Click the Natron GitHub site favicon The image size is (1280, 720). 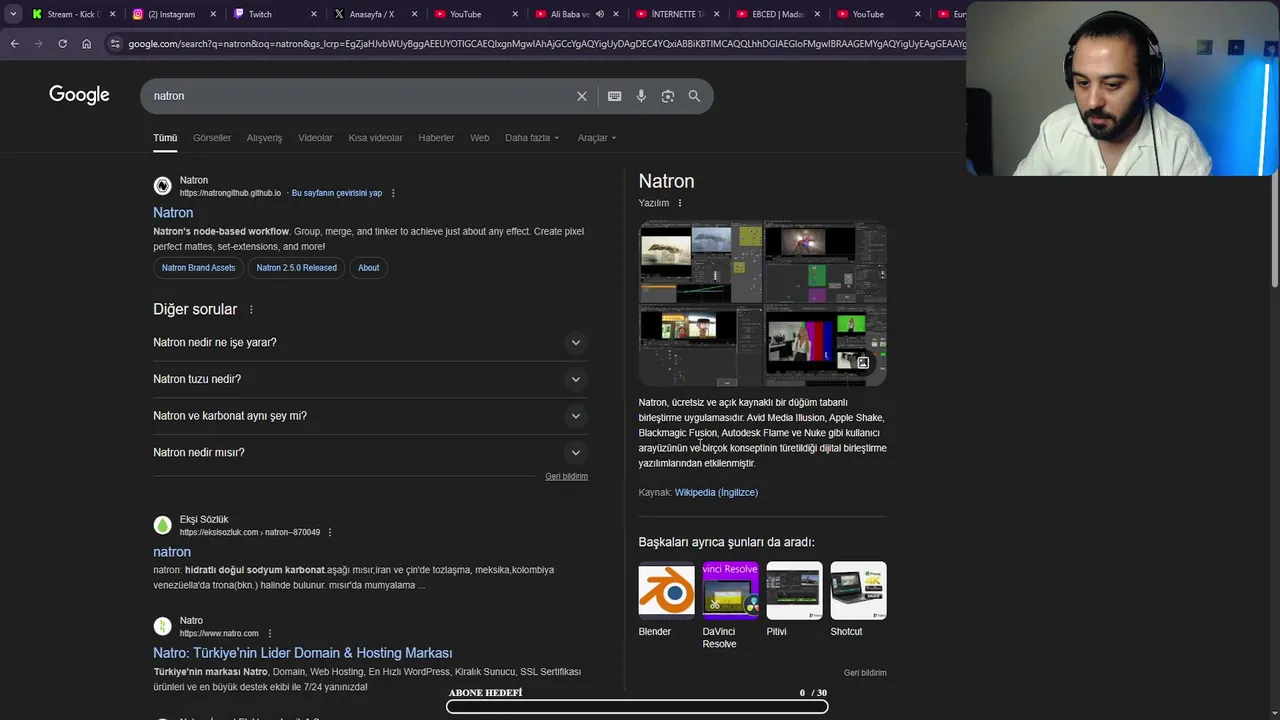[162, 186]
